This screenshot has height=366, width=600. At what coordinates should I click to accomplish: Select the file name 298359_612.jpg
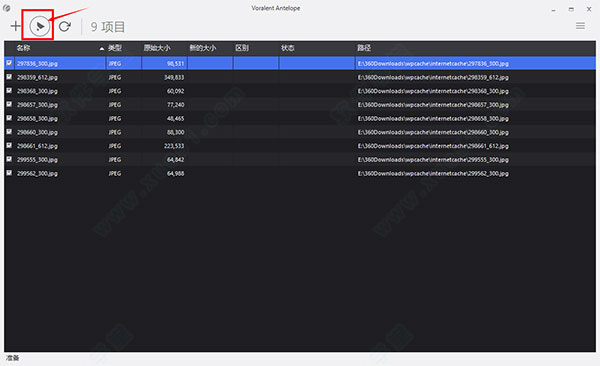pos(37,77)
